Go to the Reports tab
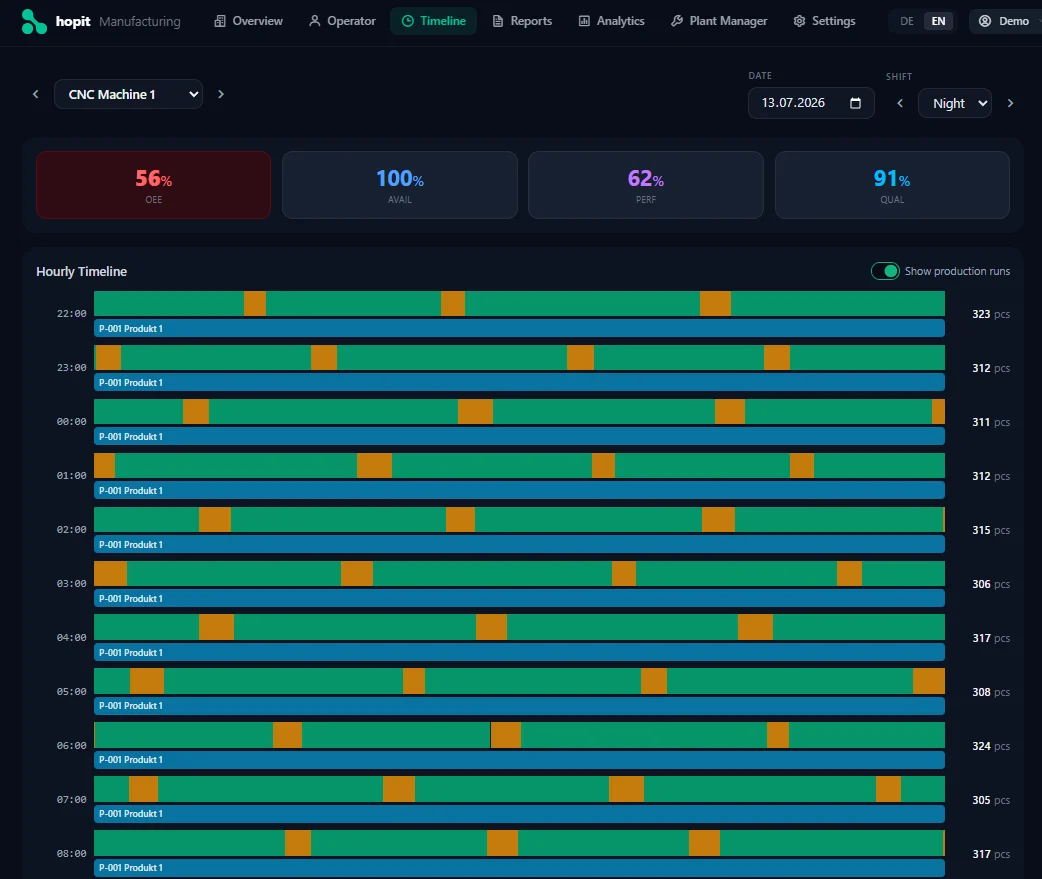1042x879 pixels. point(522,21)
